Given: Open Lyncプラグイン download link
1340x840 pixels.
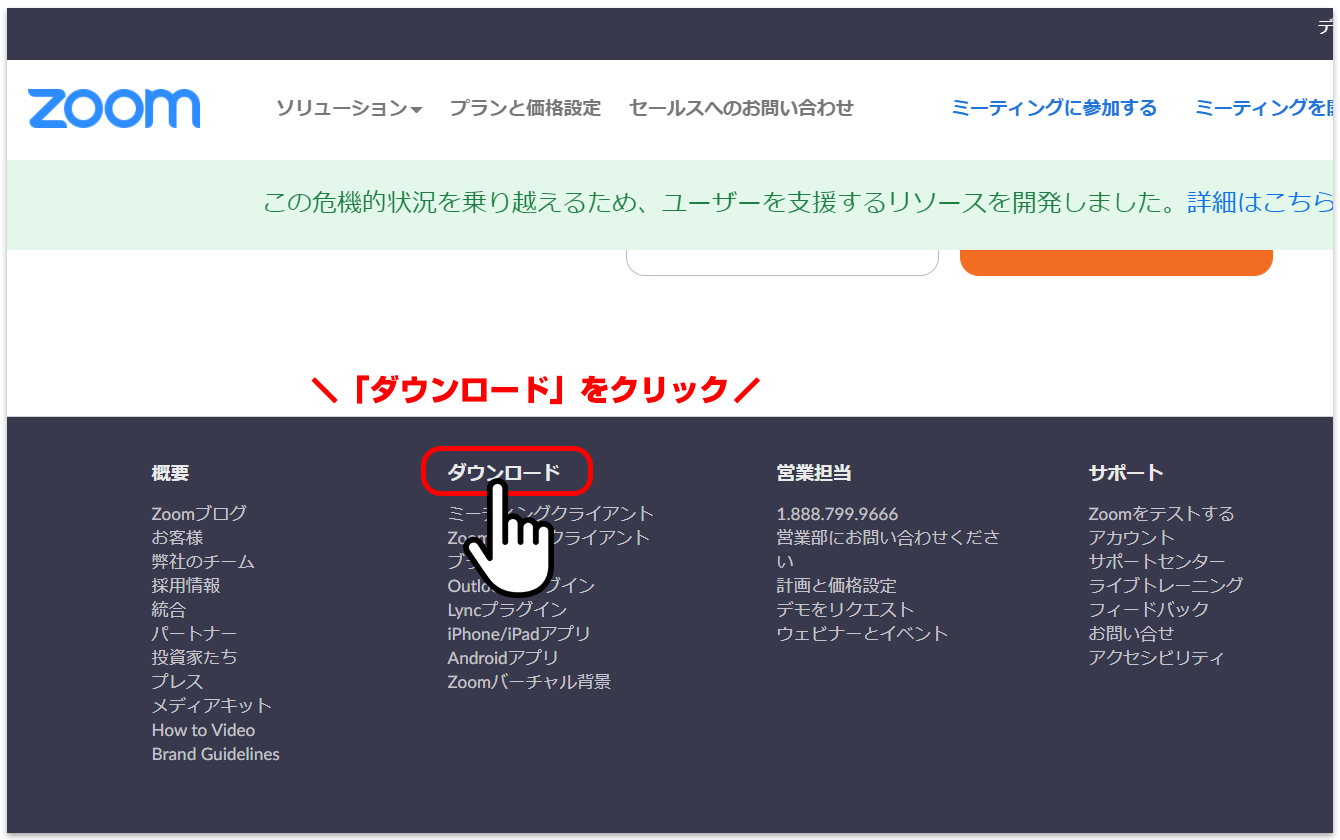Looking at the screenshot, I should (507, 610).
